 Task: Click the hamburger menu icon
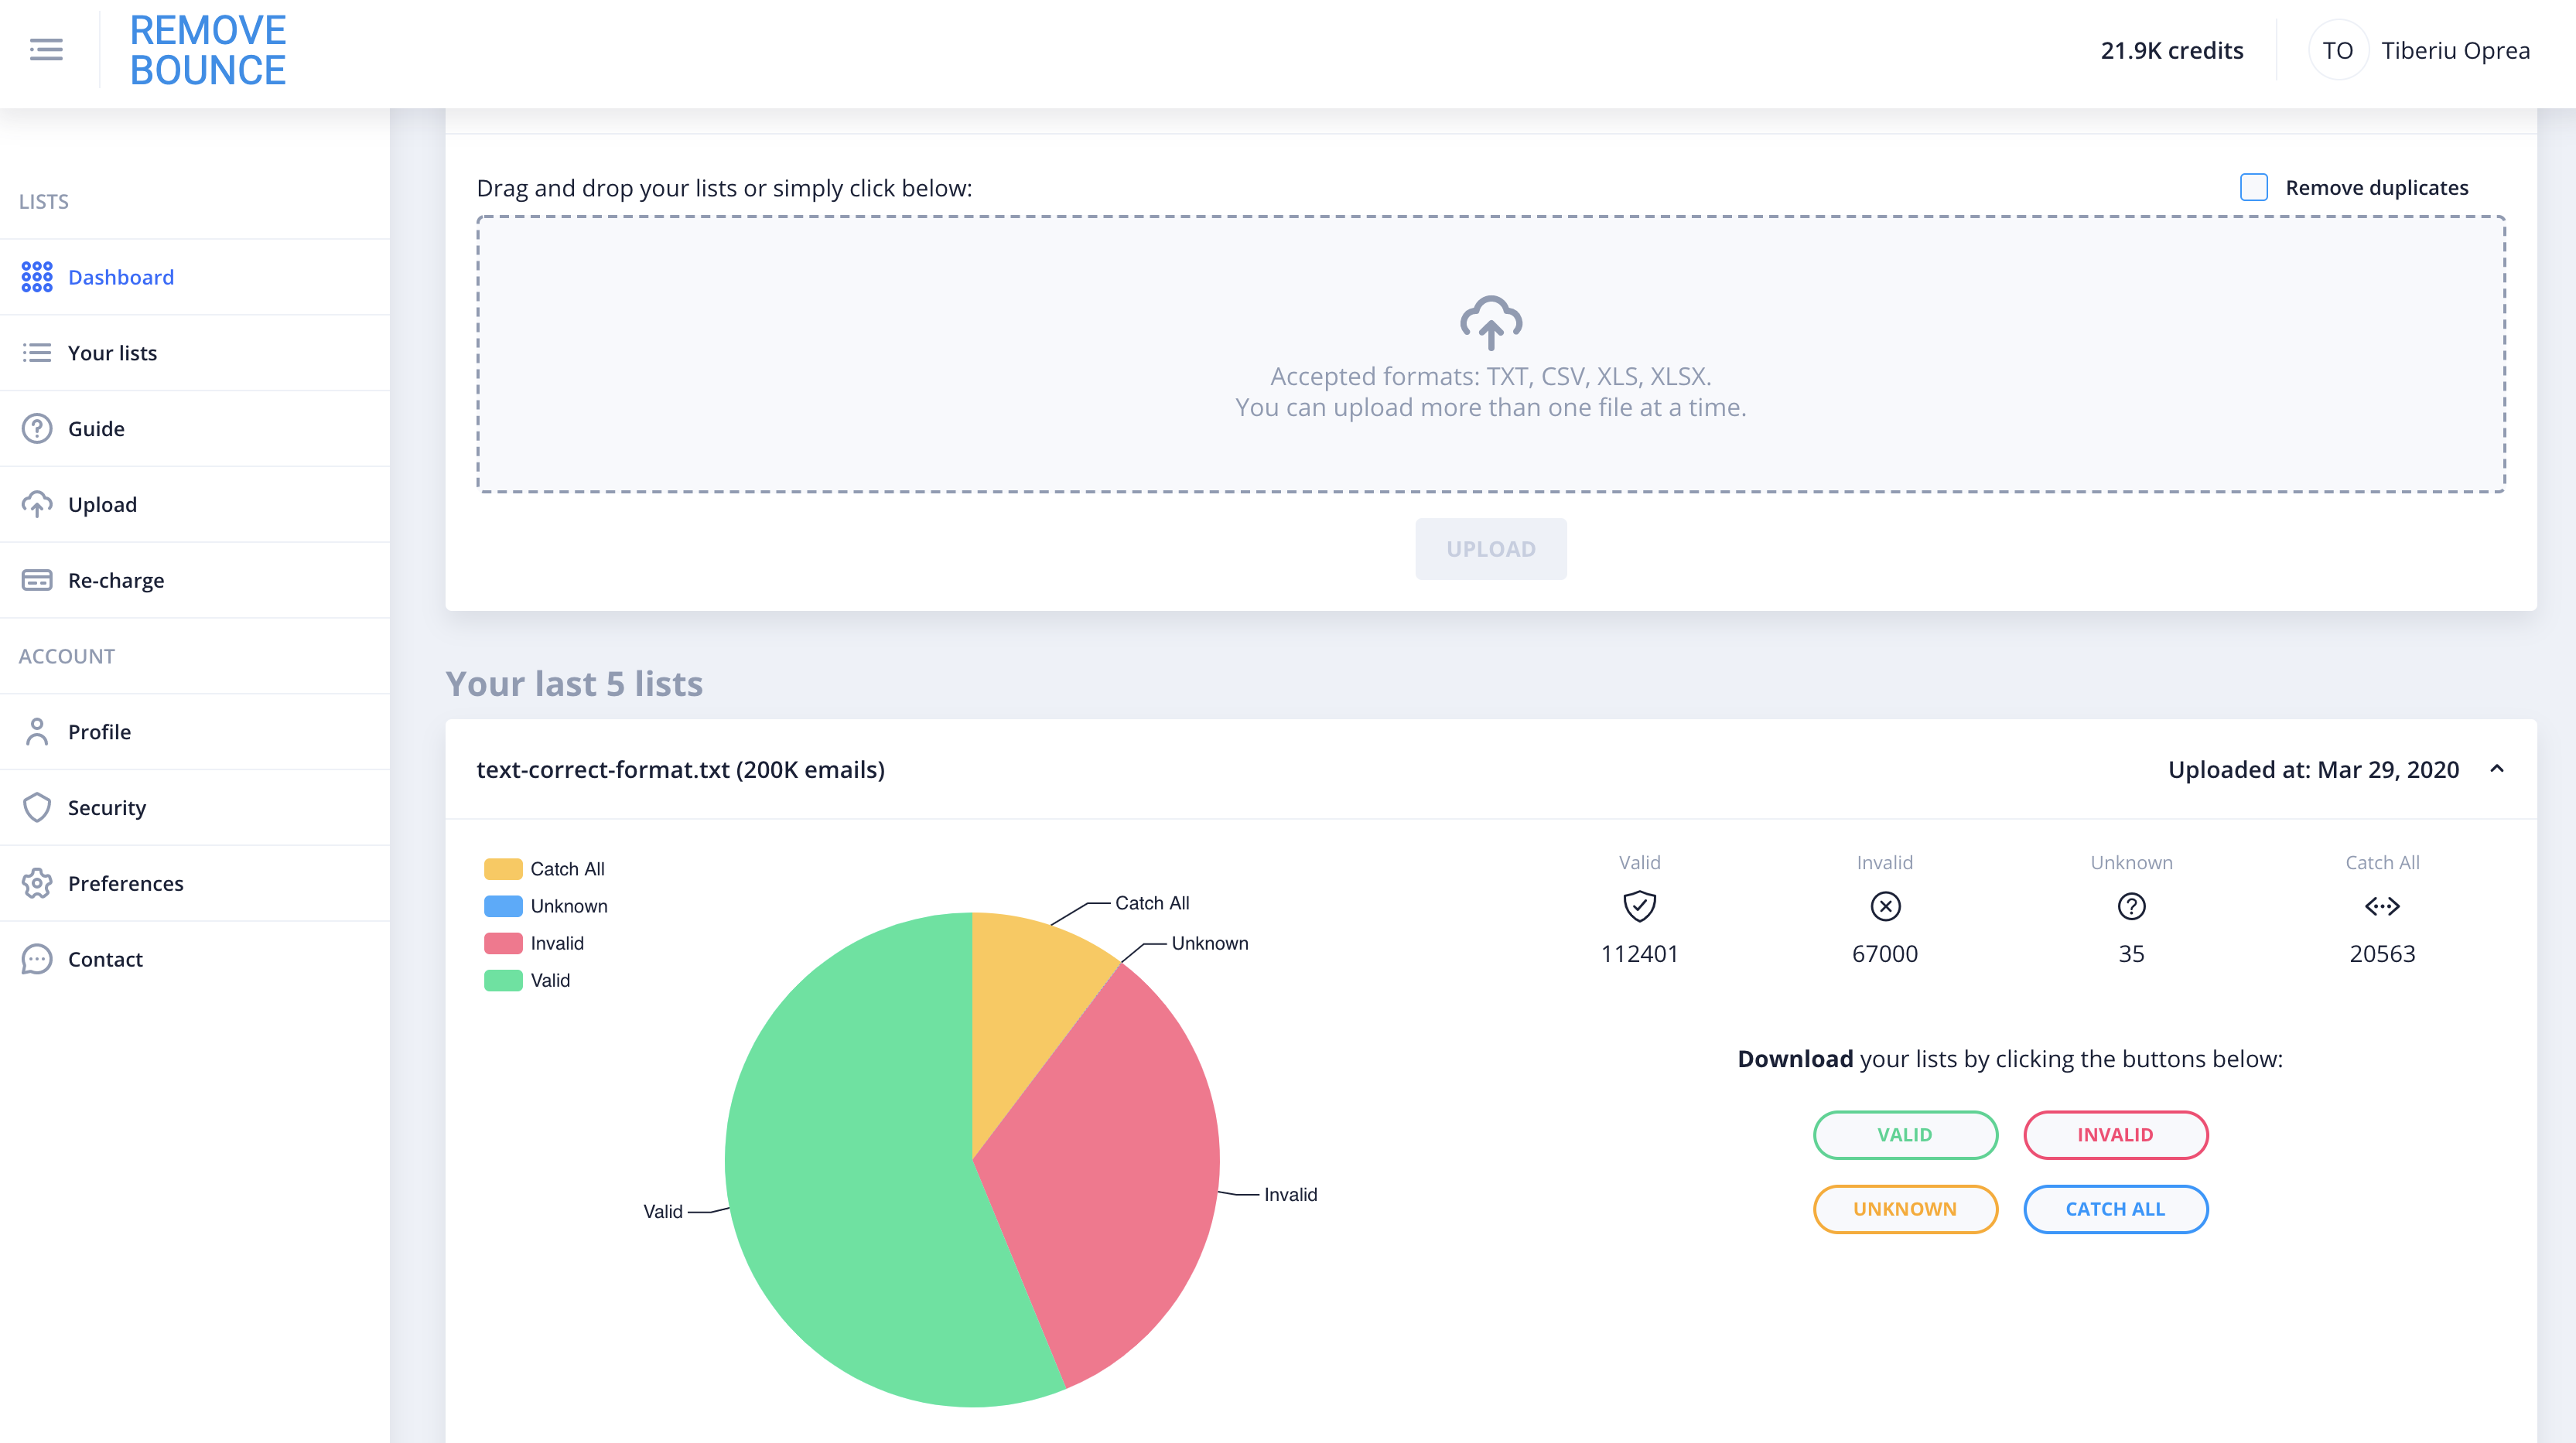46,50
